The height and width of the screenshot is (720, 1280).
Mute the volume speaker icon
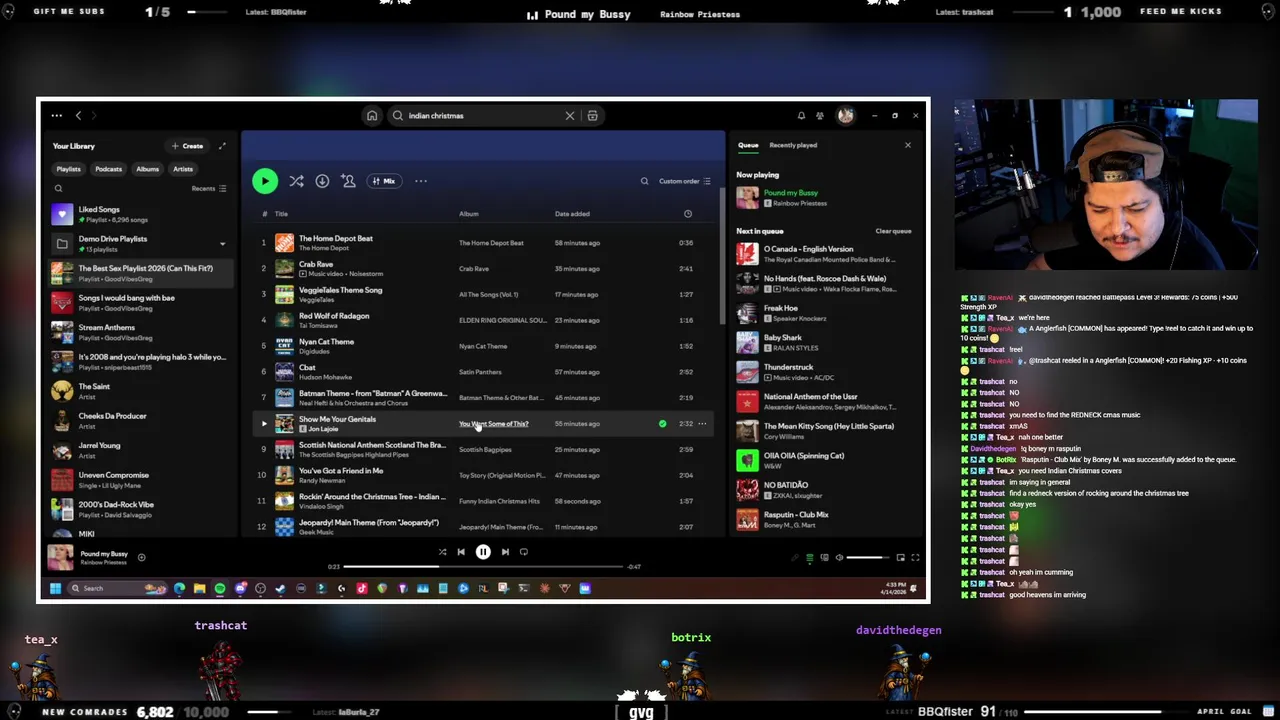[839, 558]
